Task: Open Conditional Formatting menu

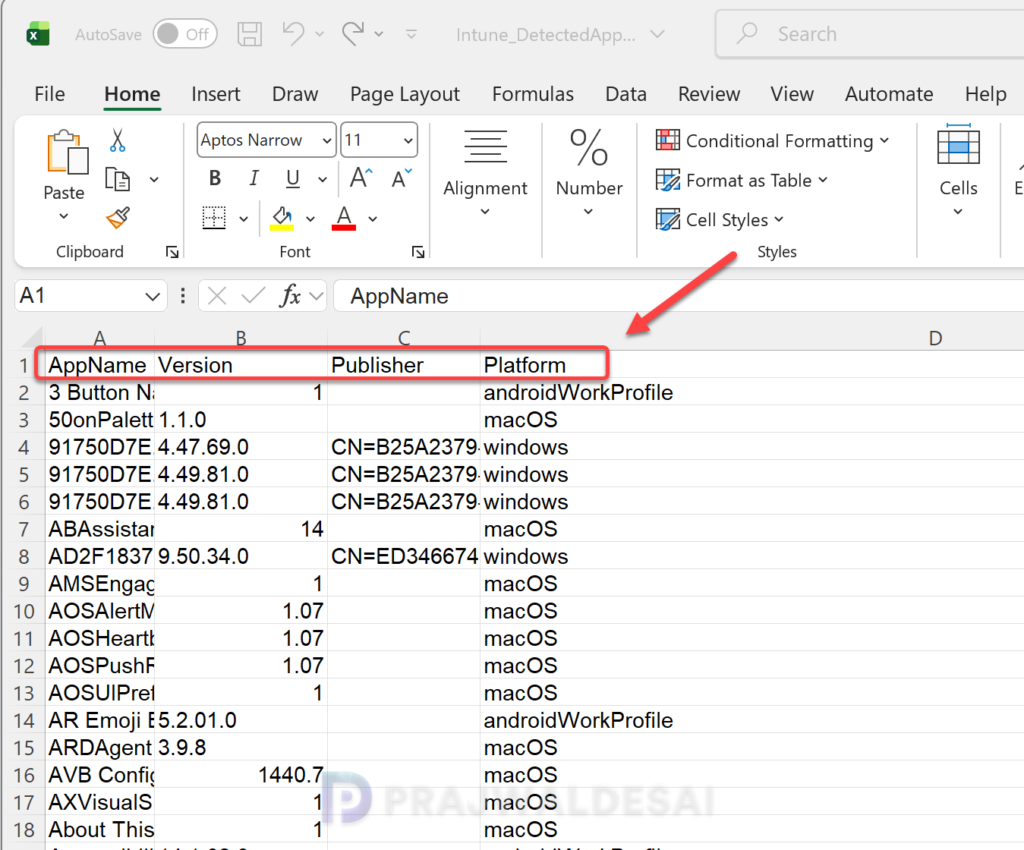Action: [x=773, y=141]
